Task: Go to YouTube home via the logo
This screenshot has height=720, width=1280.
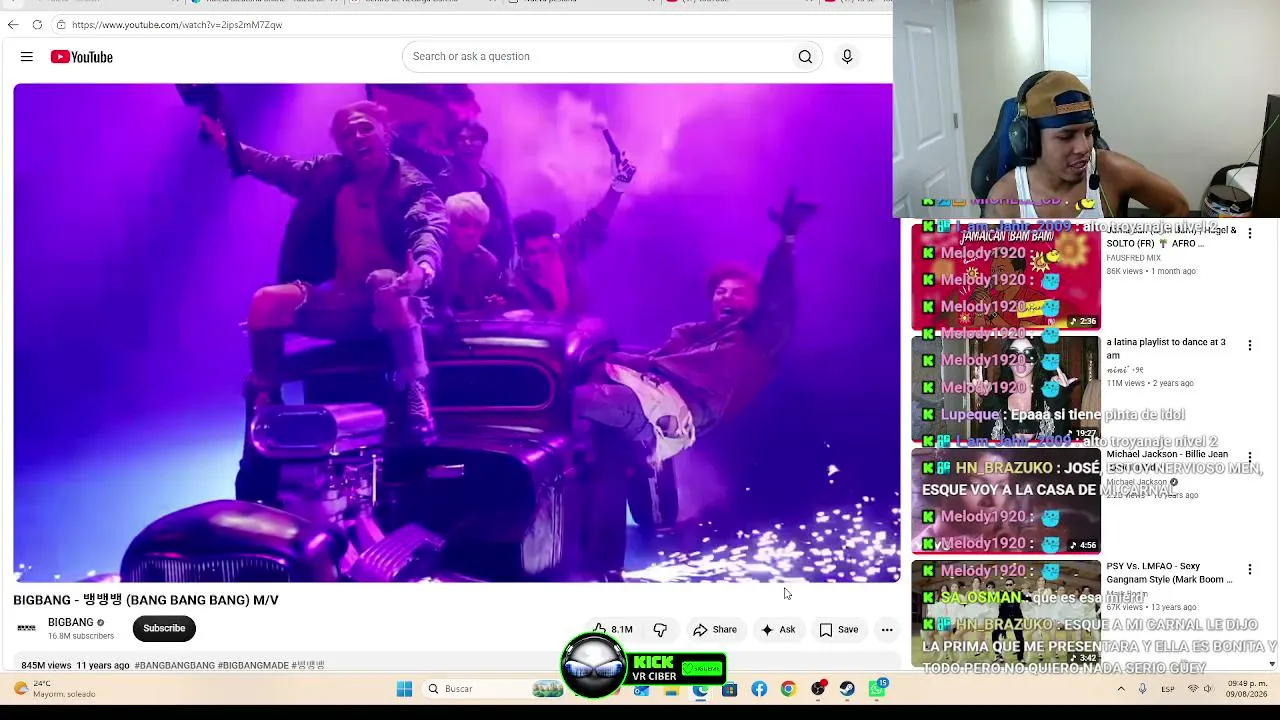Action: point(82,57)
